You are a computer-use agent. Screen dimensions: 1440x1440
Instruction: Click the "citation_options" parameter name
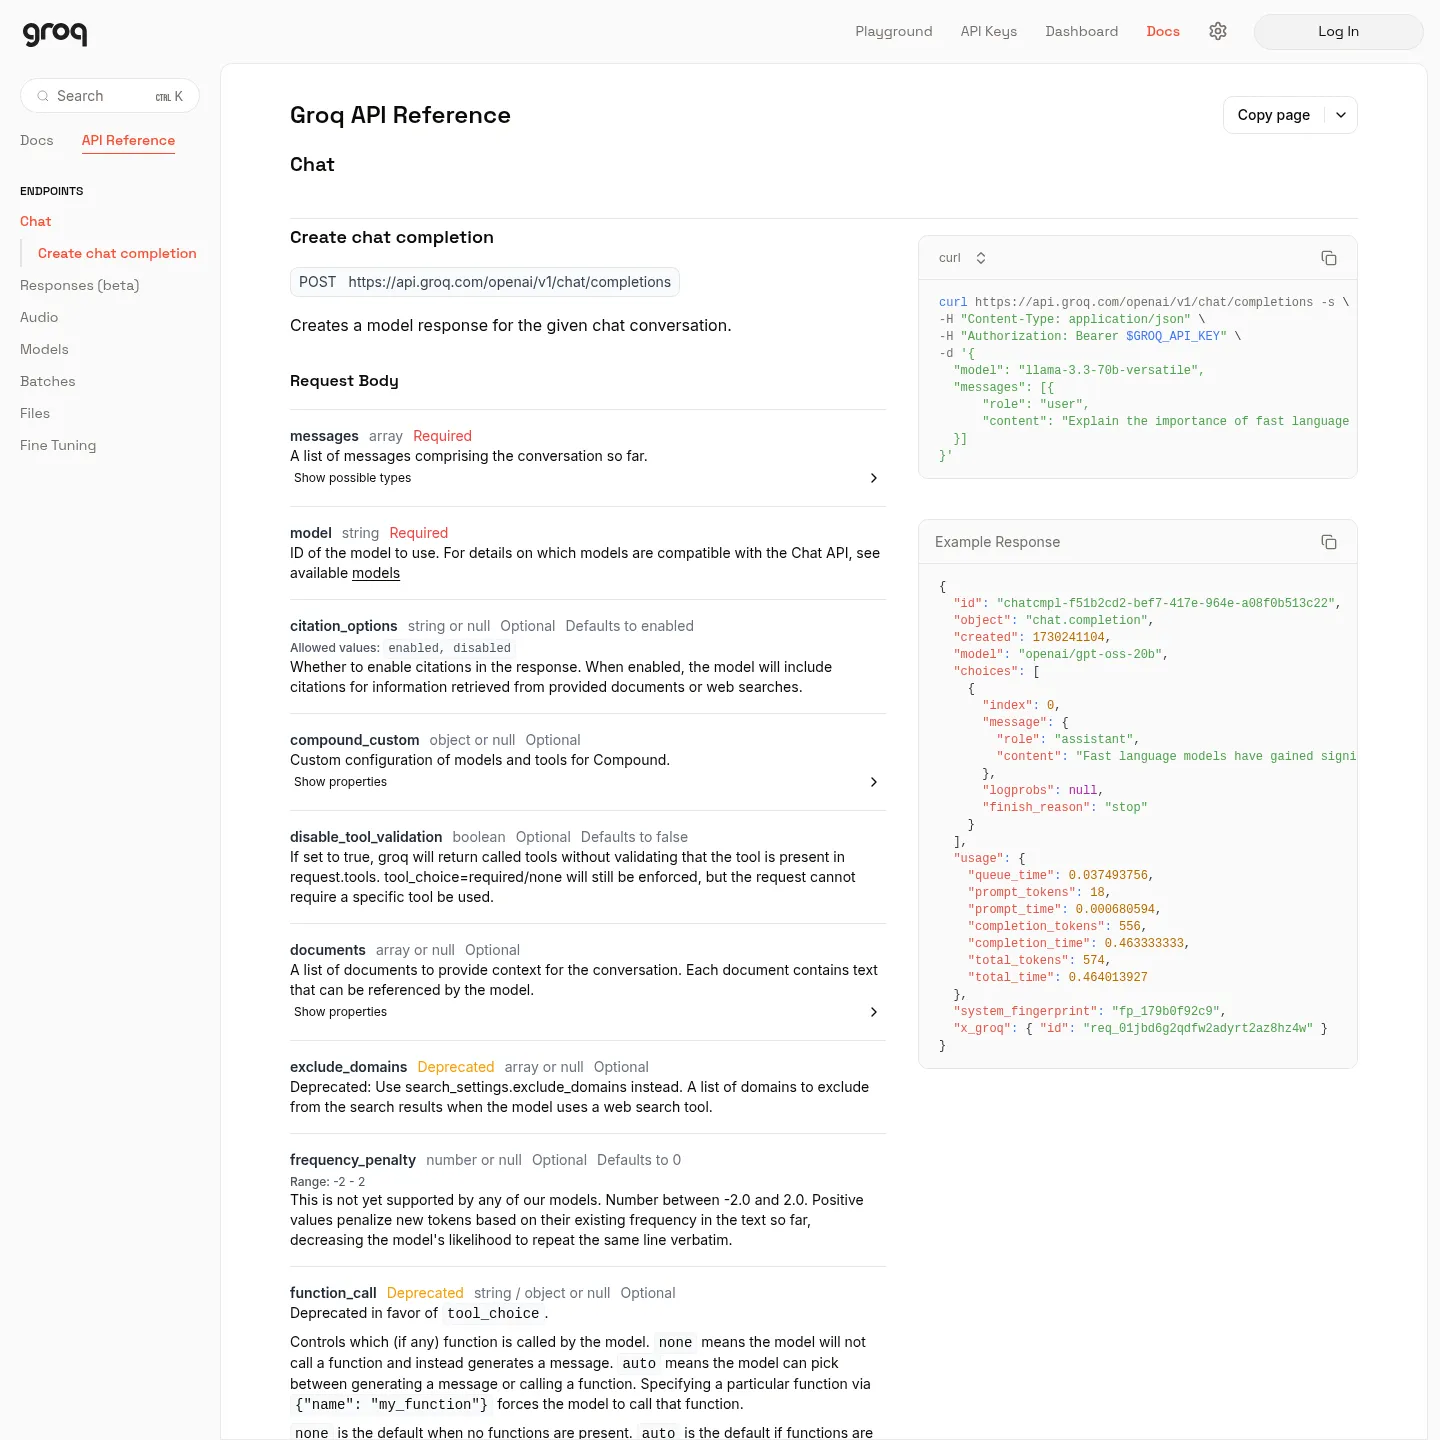[344, 626]
